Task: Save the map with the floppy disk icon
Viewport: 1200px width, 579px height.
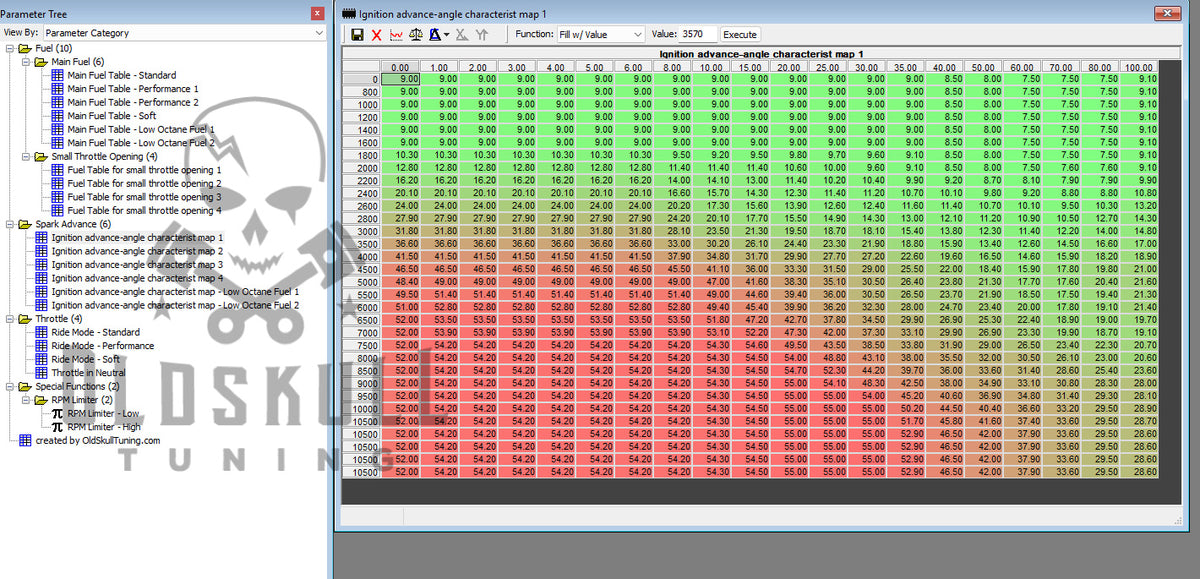Action: [x=357, y=35]
